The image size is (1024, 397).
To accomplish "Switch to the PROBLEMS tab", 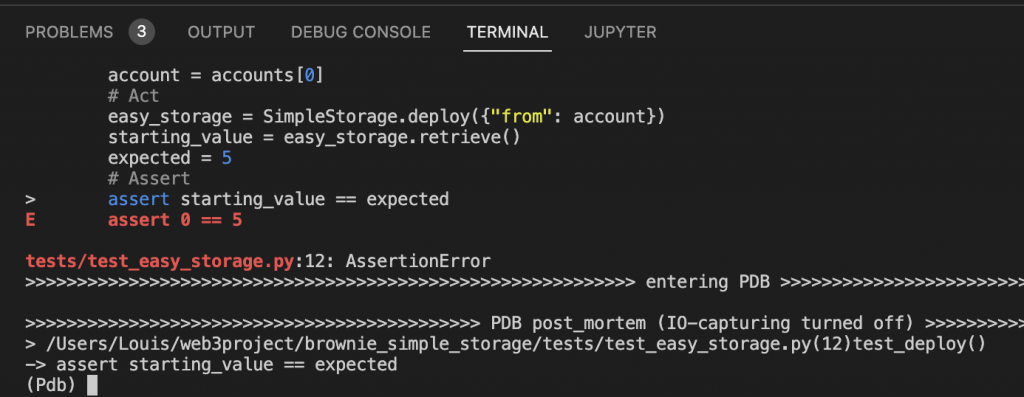I will 69,32.
